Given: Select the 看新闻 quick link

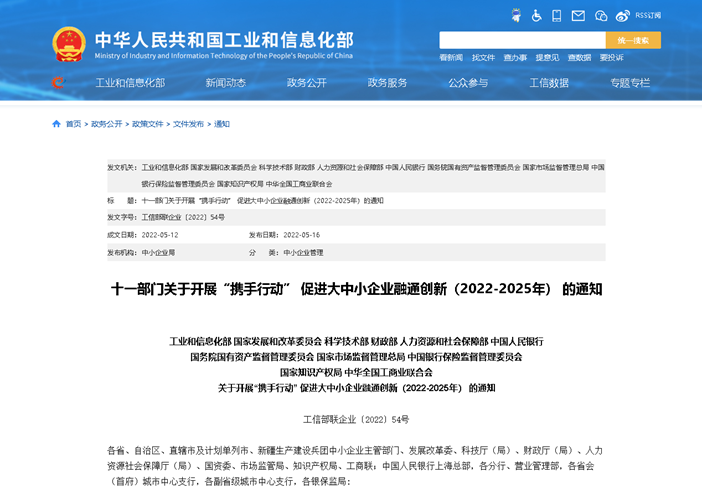Looking at the screenshot, I should pyautogui.click(x=451, y=58).
